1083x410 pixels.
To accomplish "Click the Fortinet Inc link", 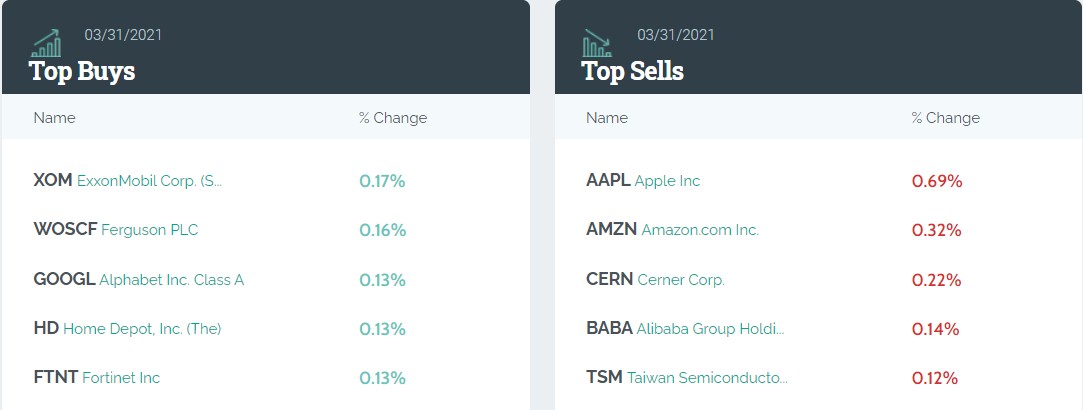I will tap(121, 378).
